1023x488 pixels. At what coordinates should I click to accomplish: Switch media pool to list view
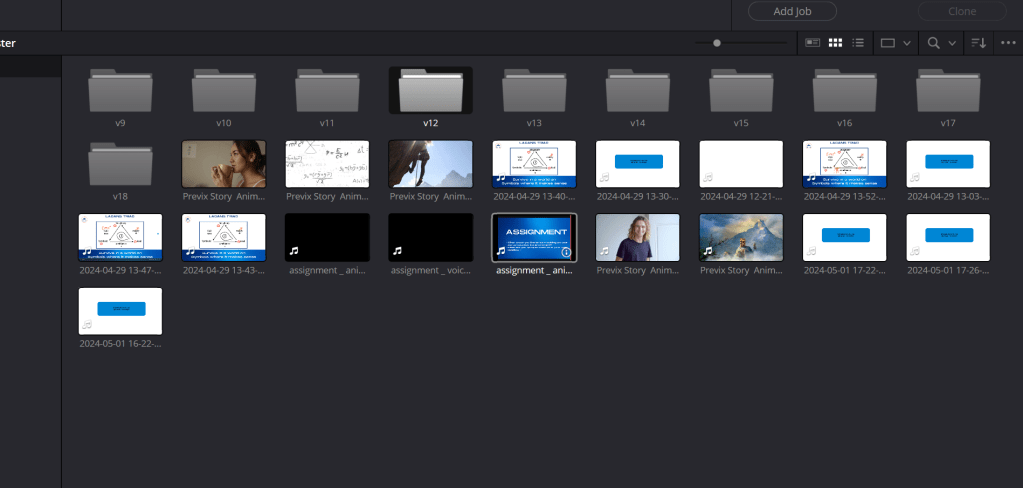point(858,43)
